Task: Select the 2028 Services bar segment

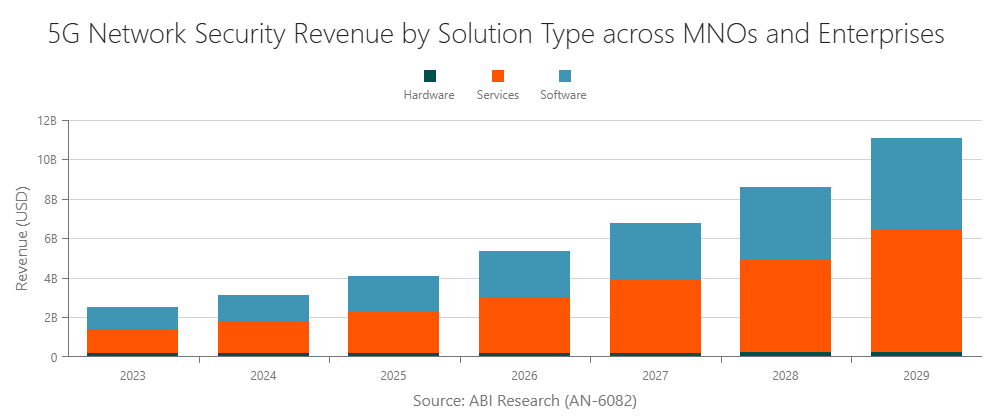Action: coord(785,305)
